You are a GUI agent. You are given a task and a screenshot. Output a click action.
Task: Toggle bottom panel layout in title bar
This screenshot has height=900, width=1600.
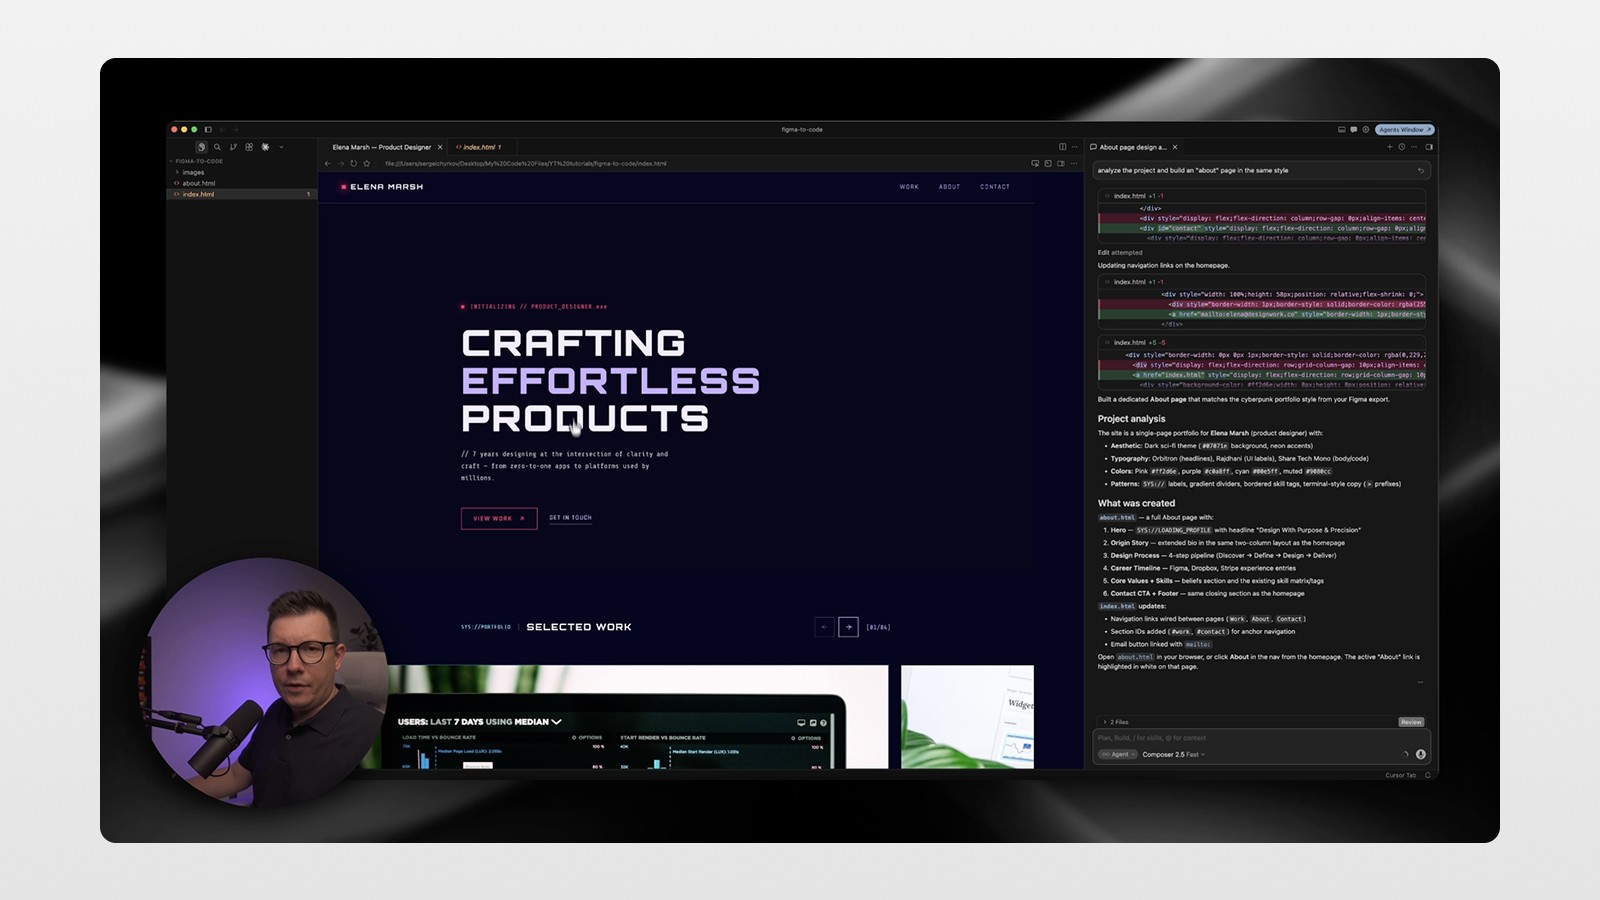point(1341,129)
